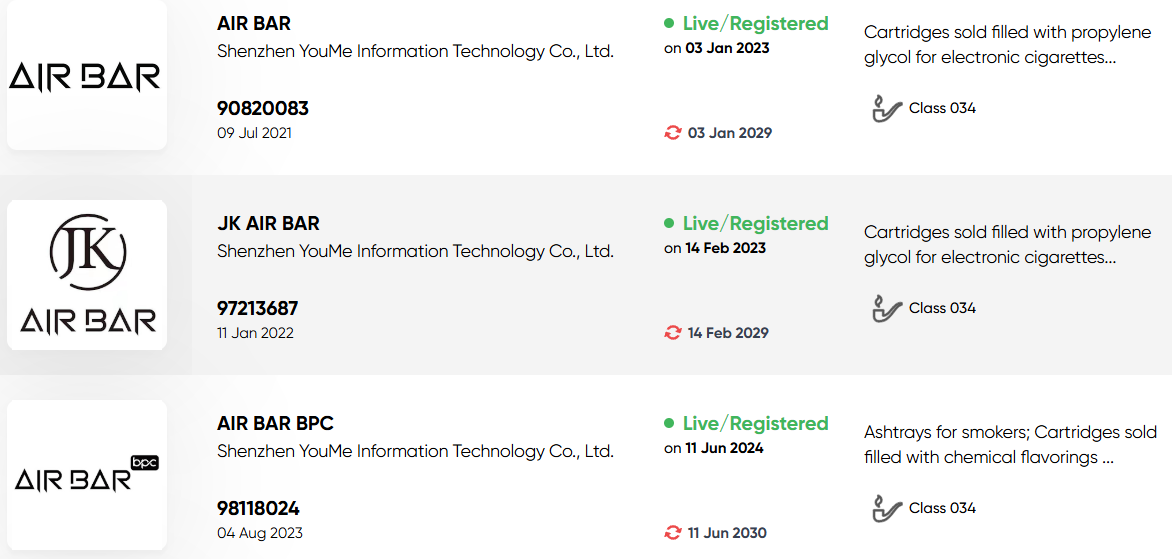
Task: Click the owner name under JK AIR BAR
Action: pyautogui.click(x=416, y=252)
